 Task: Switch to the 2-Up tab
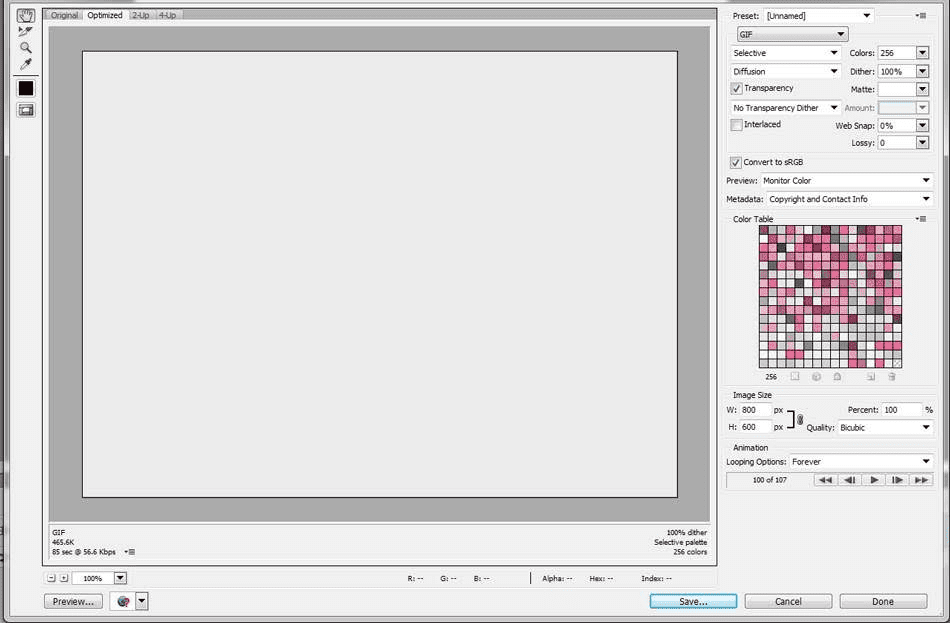tap(141, 15)
